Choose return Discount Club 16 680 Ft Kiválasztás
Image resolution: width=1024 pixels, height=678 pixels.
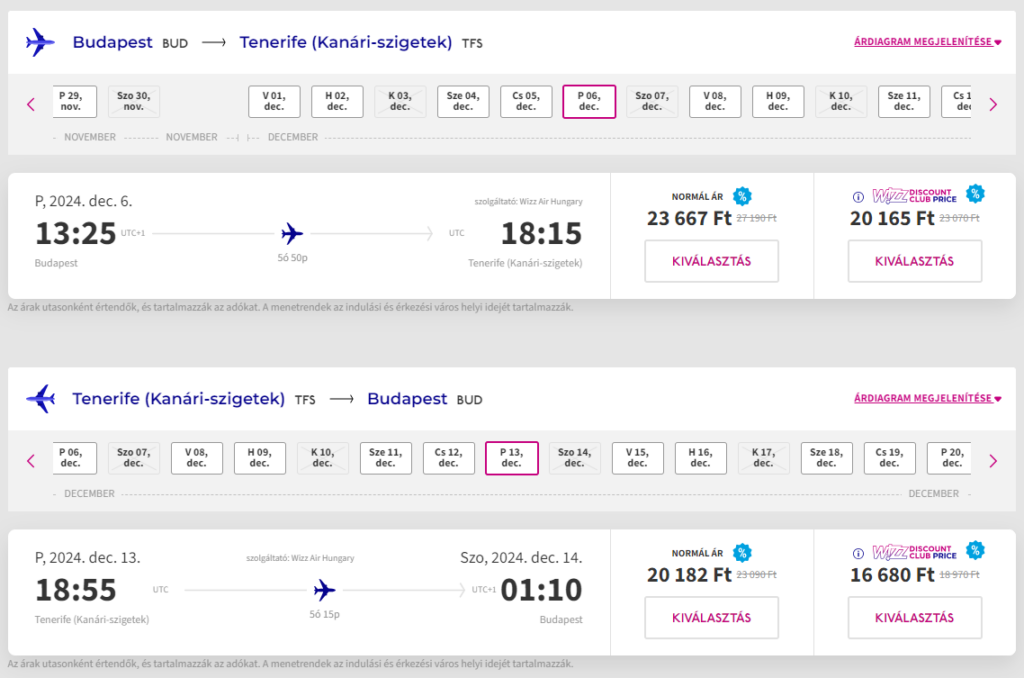coord(914,618)
